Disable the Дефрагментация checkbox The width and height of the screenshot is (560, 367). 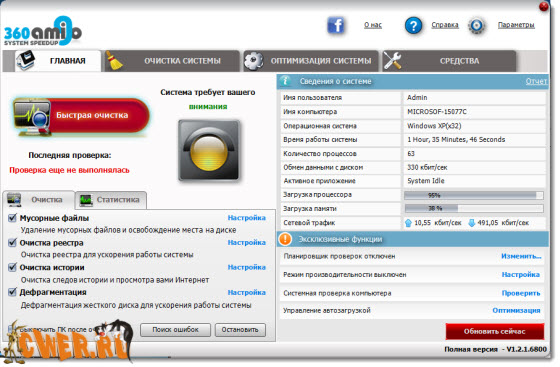[x=12, y=292]
